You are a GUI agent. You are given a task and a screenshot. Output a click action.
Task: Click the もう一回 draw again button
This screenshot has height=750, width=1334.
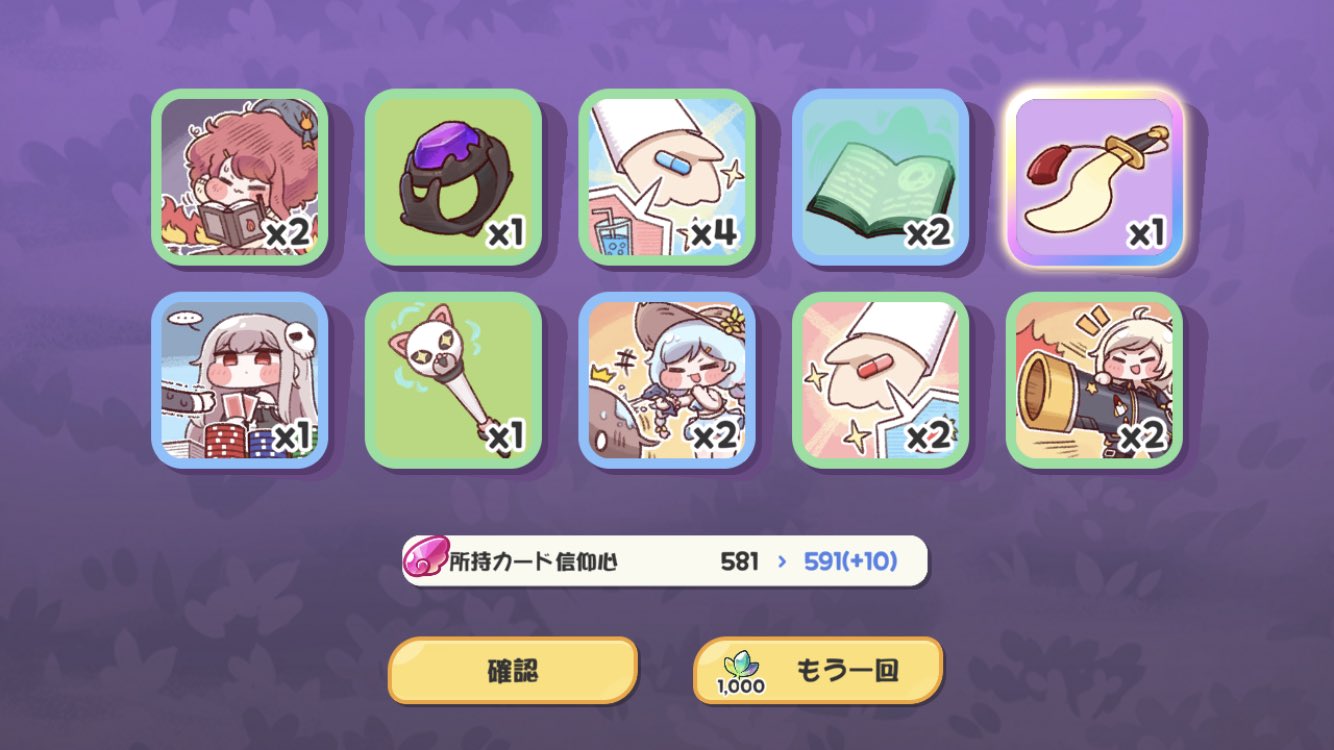coord(818,669)
